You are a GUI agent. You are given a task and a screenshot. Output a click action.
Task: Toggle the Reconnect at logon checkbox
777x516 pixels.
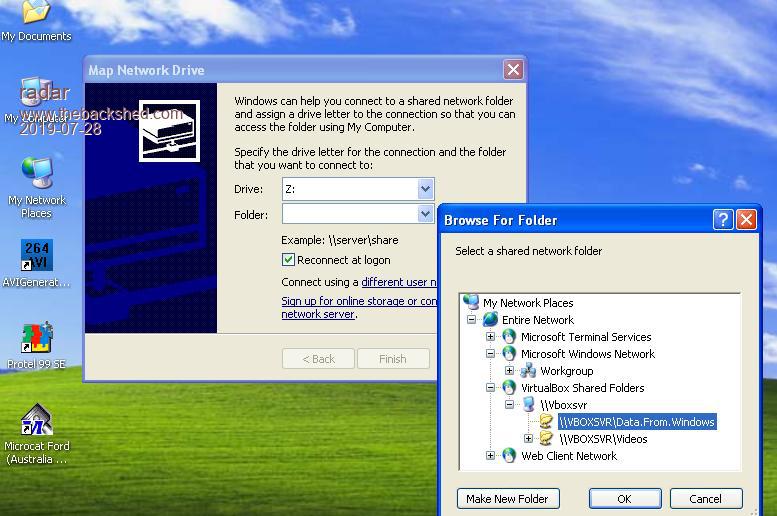click(289, 260)
